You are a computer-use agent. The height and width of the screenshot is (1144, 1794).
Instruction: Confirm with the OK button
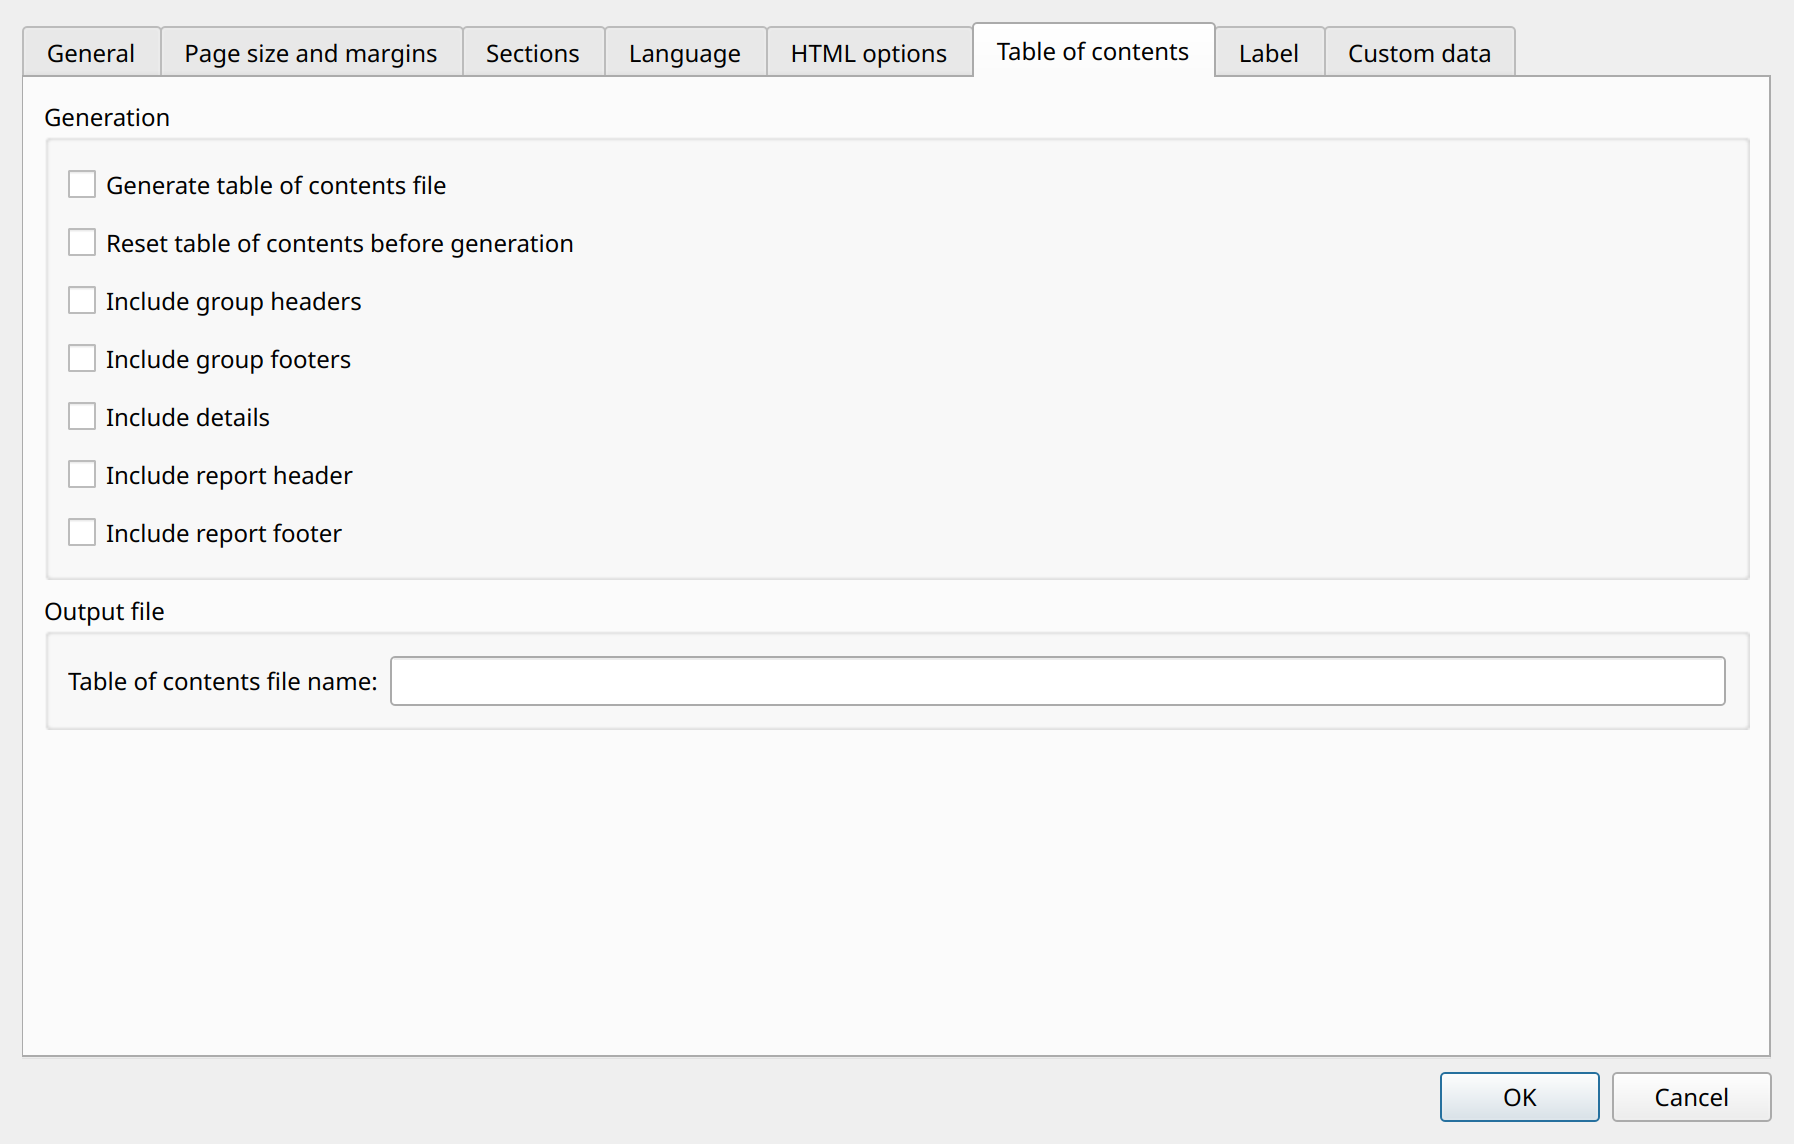pos(1519,1097)
